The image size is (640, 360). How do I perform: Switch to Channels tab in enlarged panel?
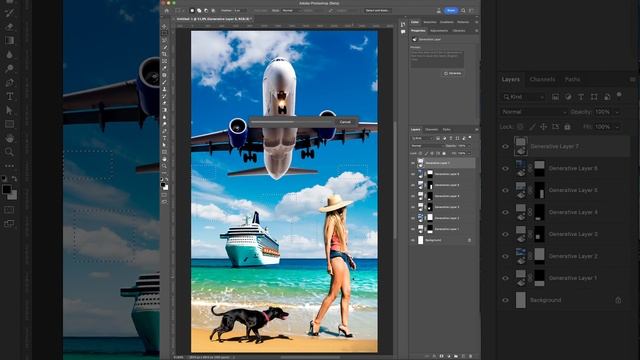(542, 79)
